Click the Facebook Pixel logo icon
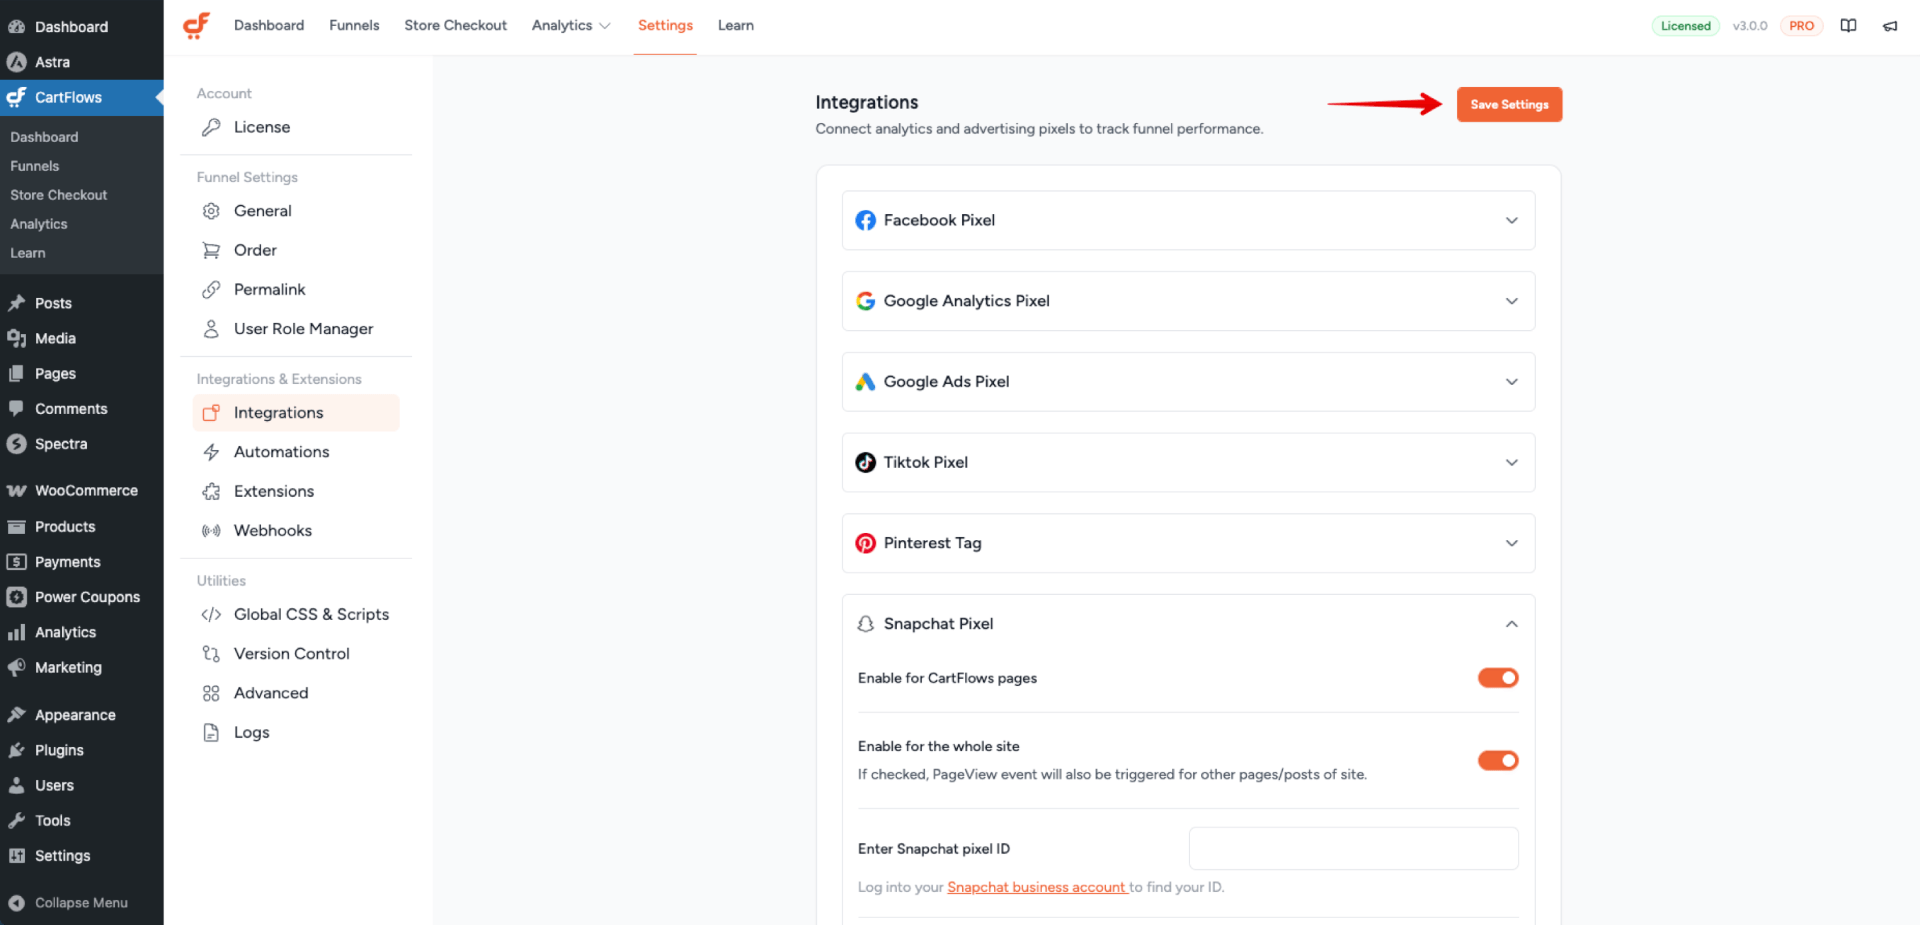This screenshot has width=1920, height=925. click(x=866, y=220)
